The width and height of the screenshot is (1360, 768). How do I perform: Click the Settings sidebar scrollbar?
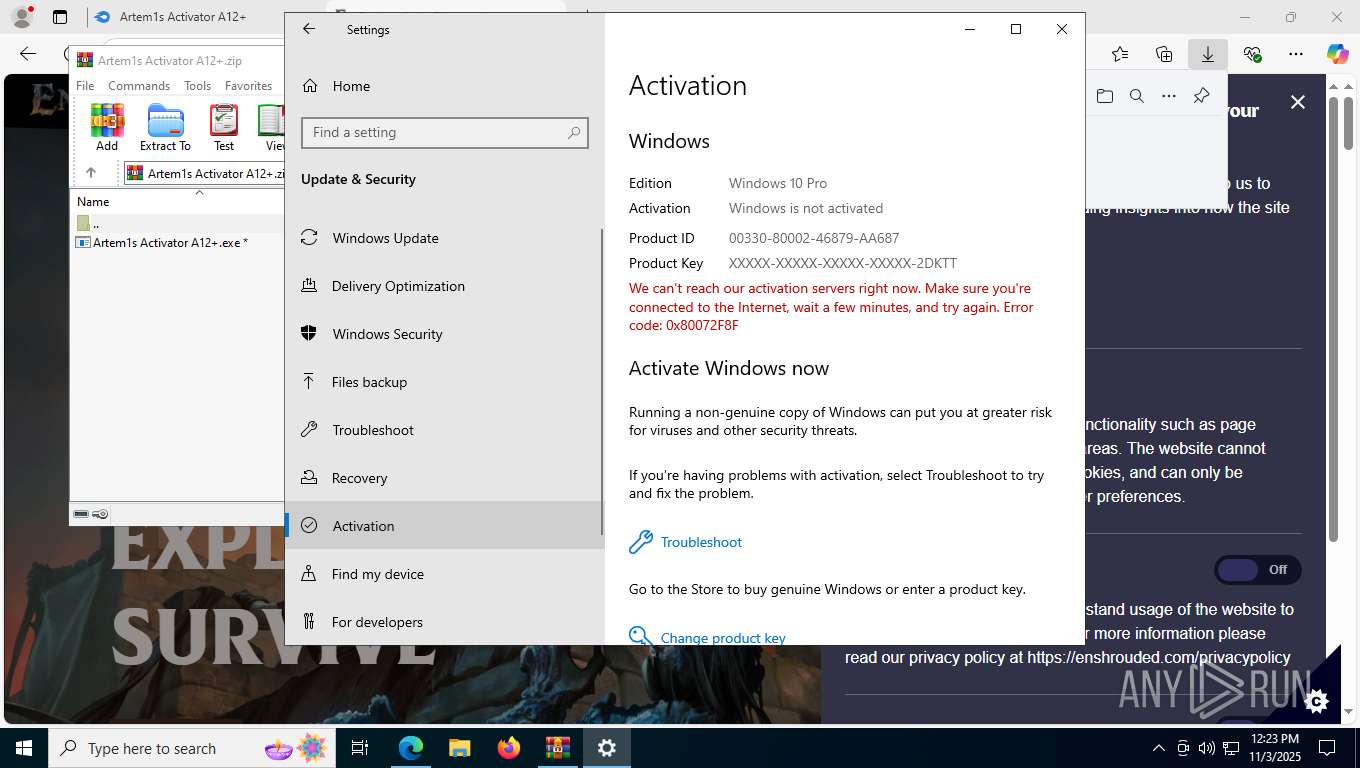coord(601,380)
